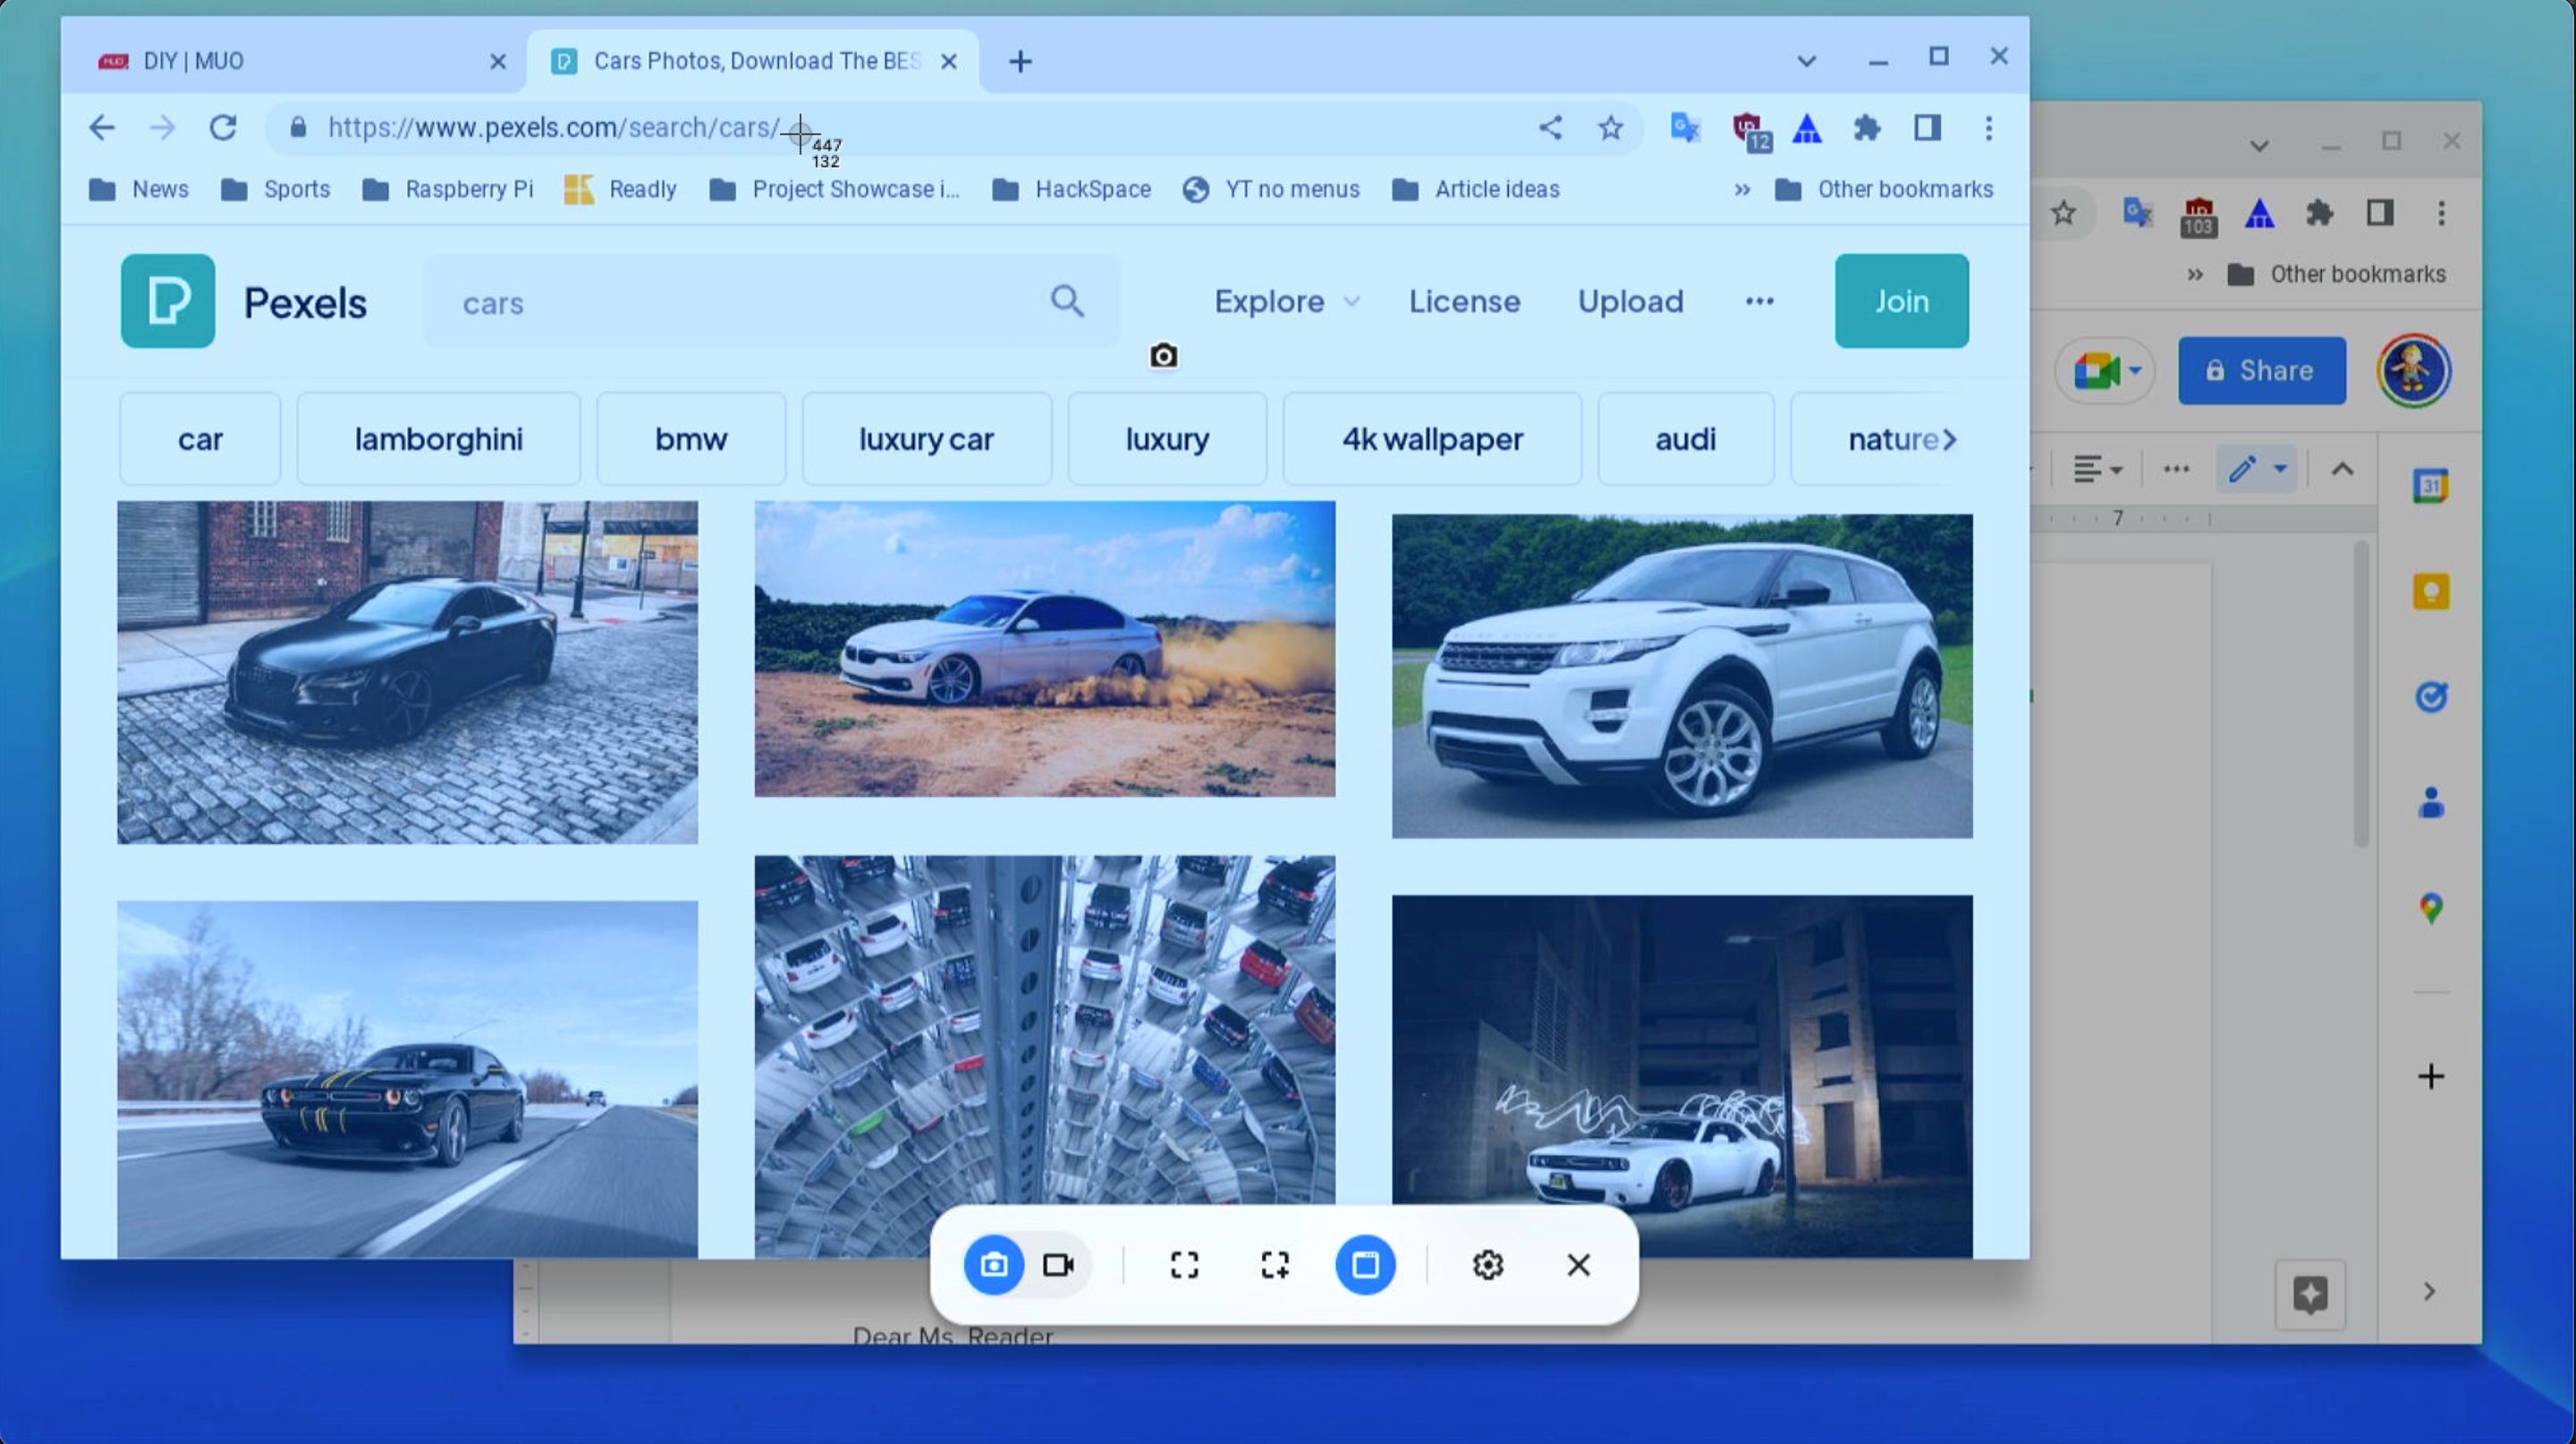The image size is (2576, 1444).
Task: Select window capture mode in the capture toolbar
Action: [x=1364, y=1265]
